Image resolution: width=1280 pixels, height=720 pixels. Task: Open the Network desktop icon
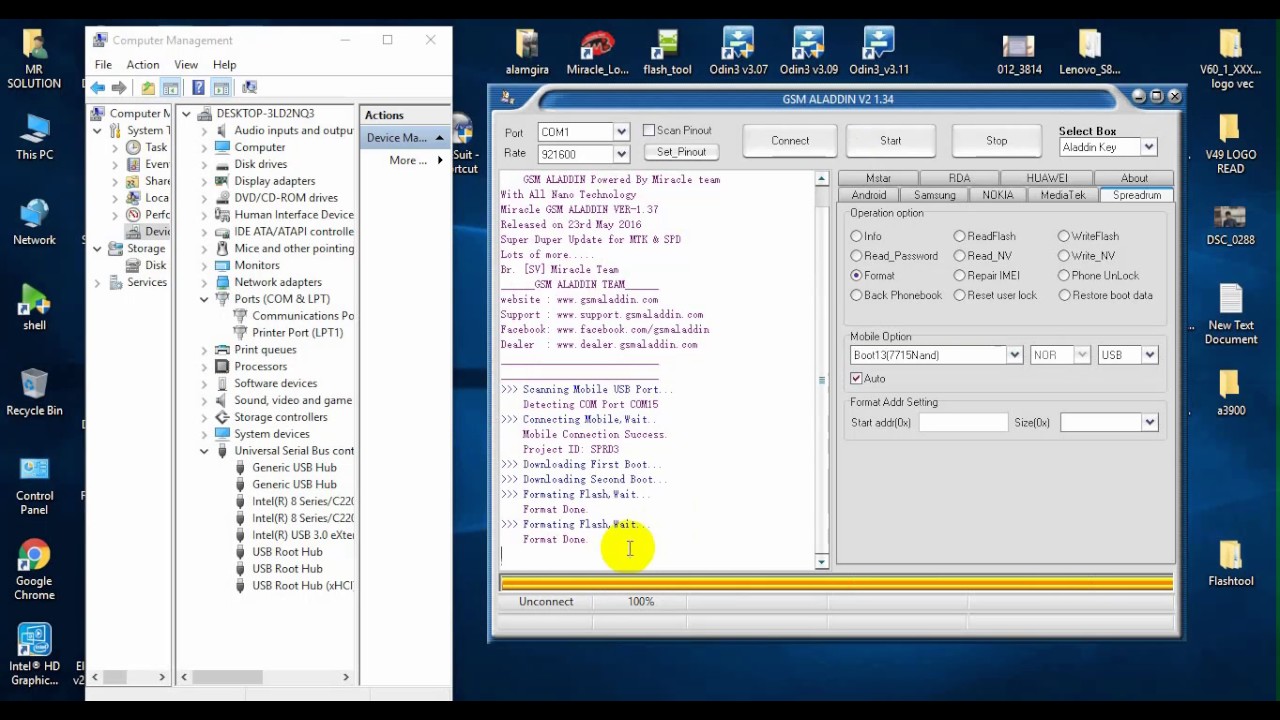pyautogui.click(x=34, y=222)
